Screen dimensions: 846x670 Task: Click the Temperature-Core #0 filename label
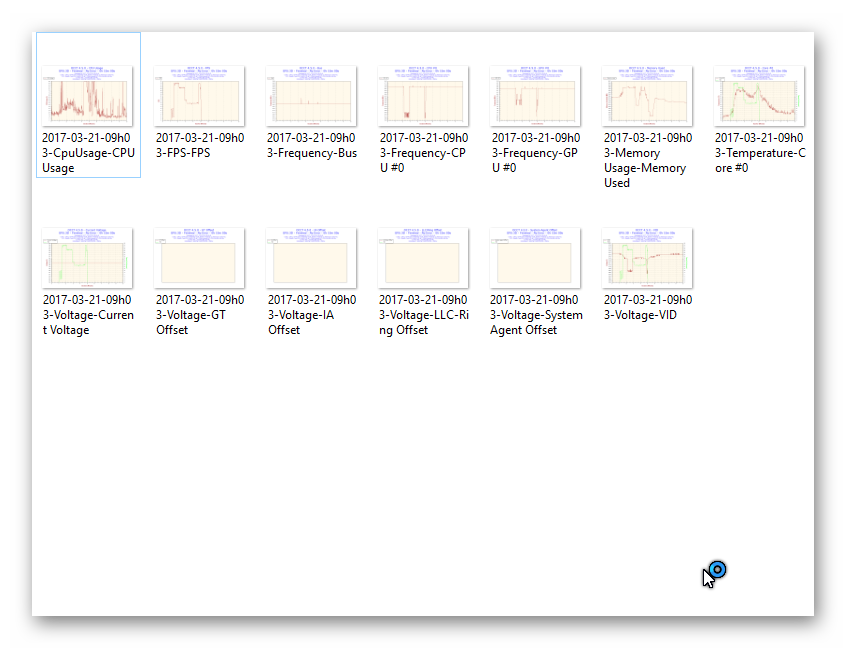759,153
